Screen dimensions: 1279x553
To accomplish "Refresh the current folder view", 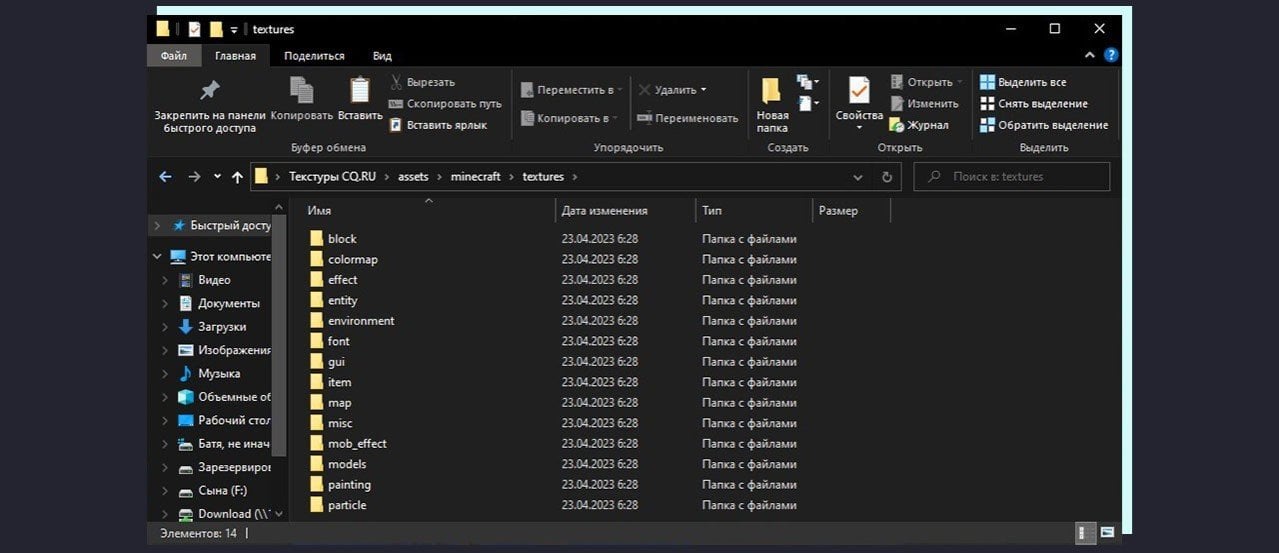I will [x=886, y=177].
